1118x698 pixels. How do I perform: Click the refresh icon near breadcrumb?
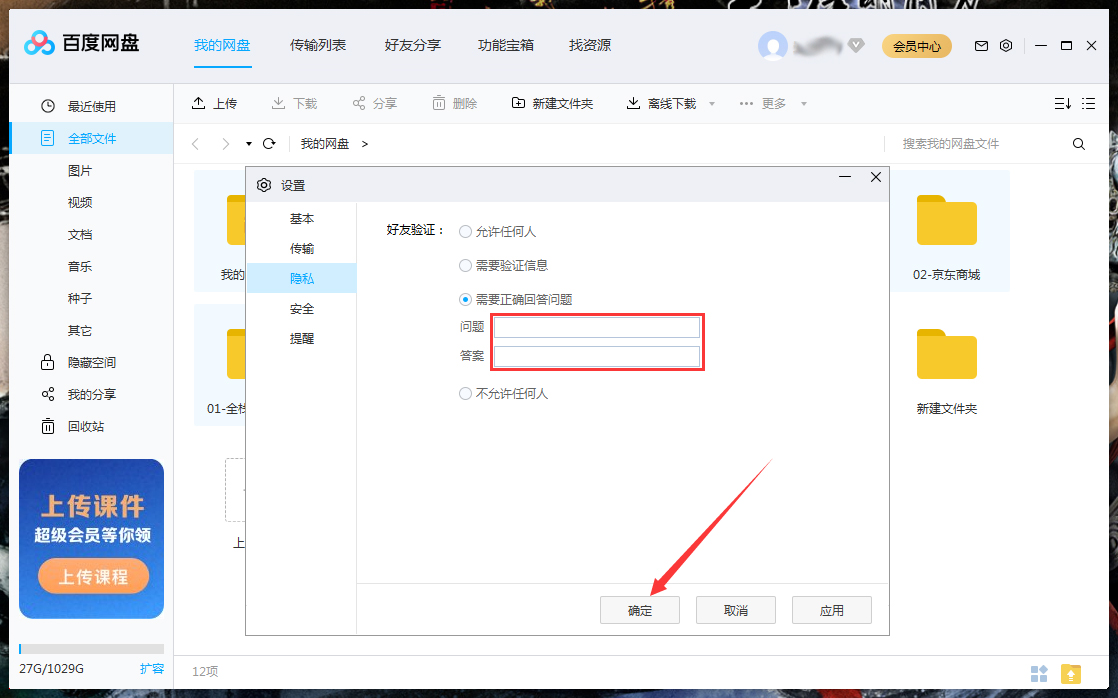268,143
